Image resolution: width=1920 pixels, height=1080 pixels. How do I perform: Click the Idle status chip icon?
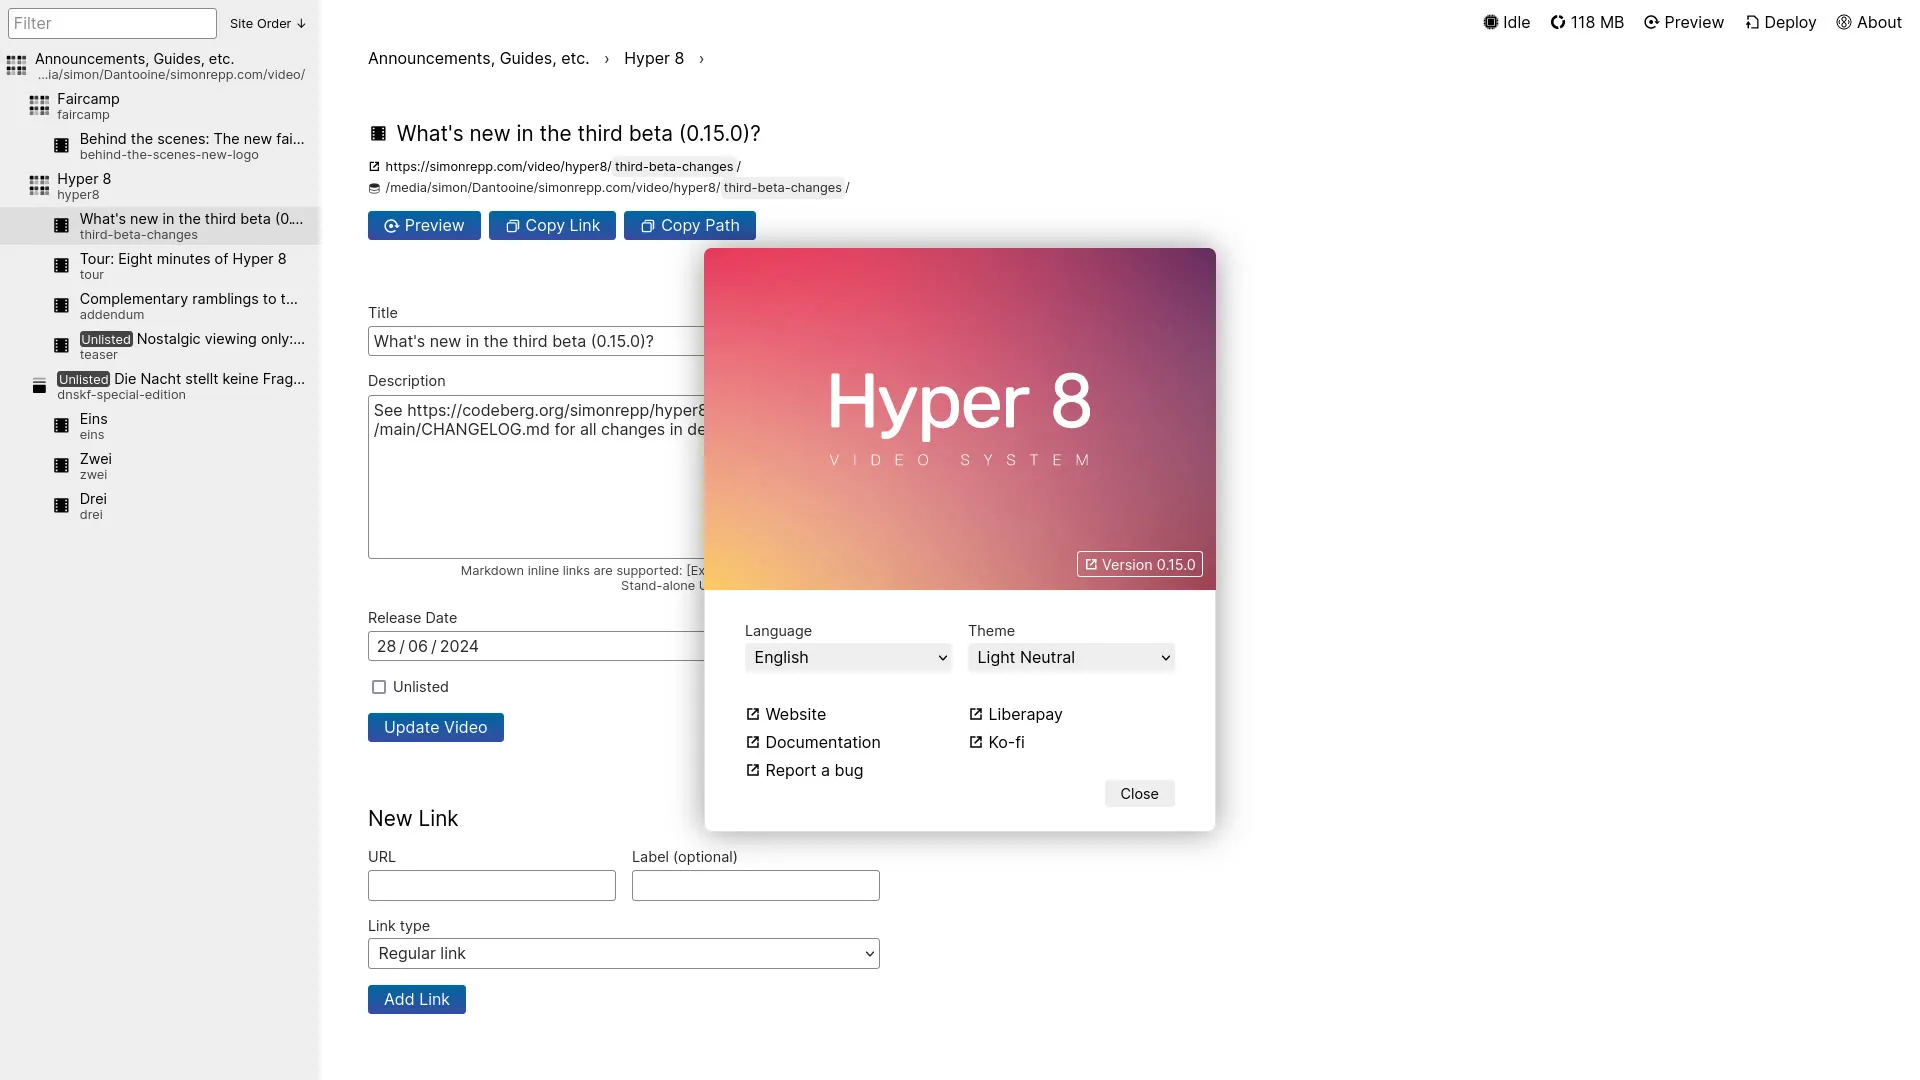click(x=1492, y=21)
